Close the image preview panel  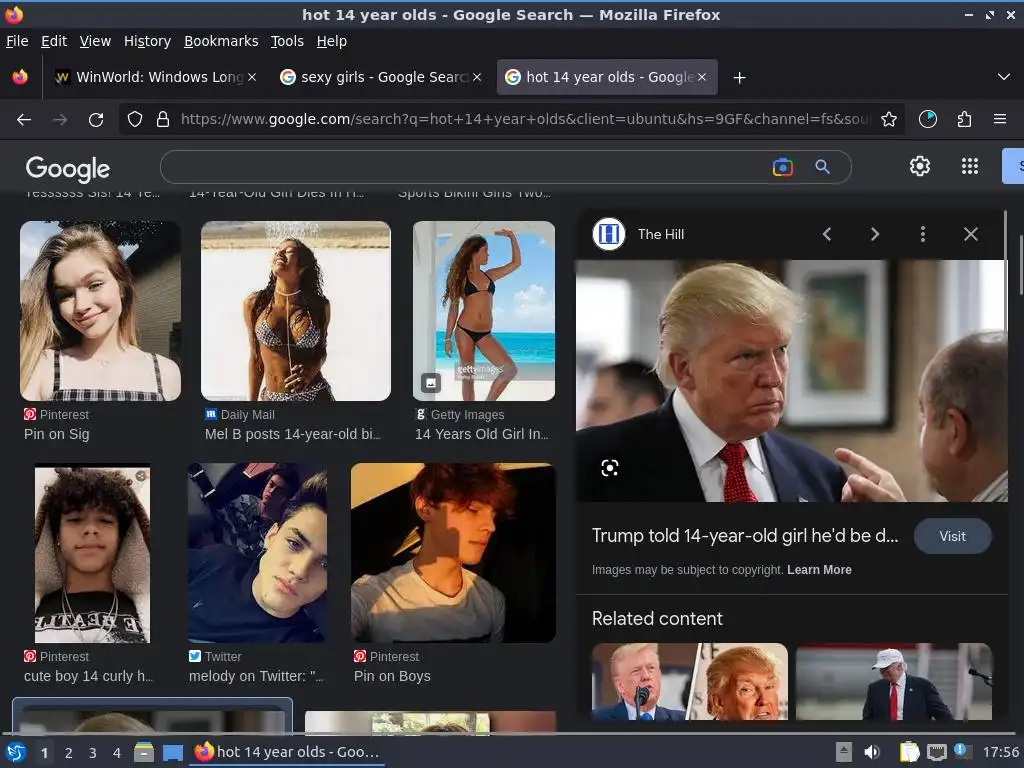[x=970, y=234]
